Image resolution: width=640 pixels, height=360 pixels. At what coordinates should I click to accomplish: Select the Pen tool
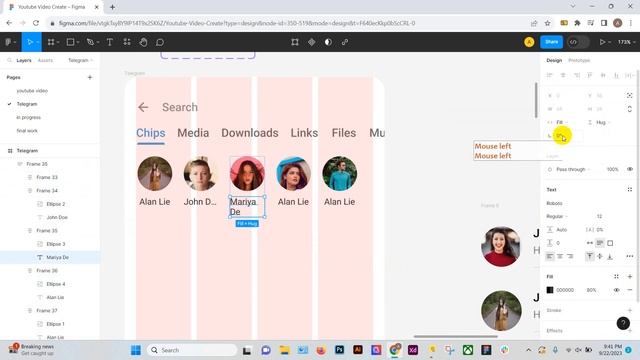(x=90, y=42)
